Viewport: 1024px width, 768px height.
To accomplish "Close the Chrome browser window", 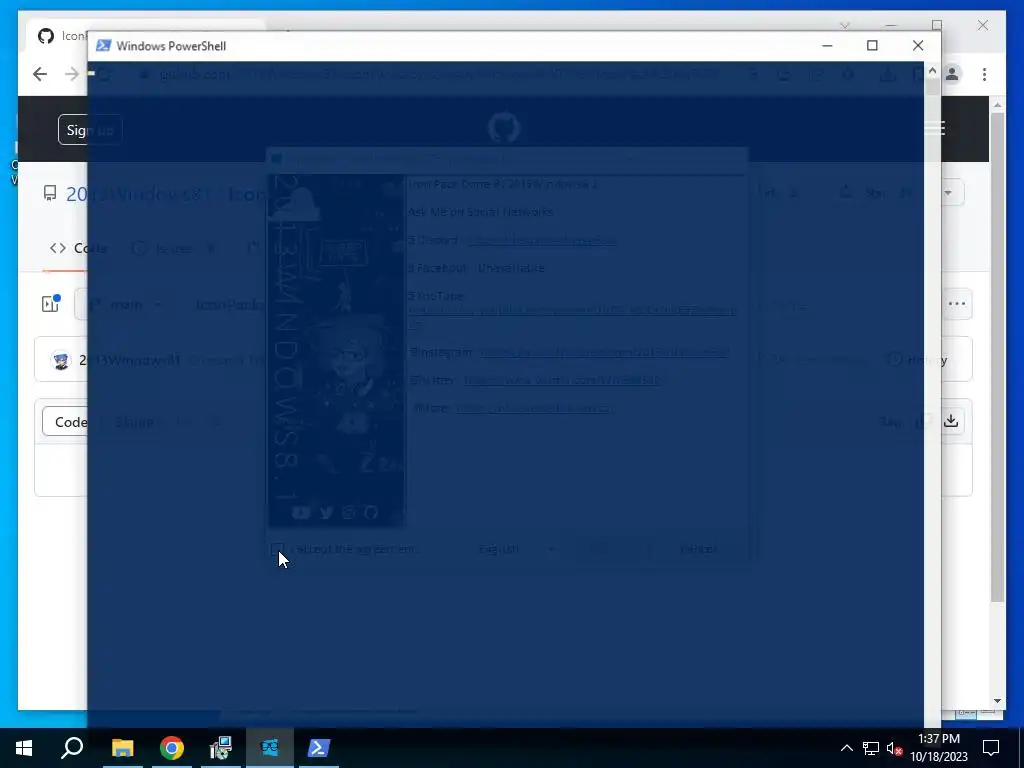I will (983, 25).
